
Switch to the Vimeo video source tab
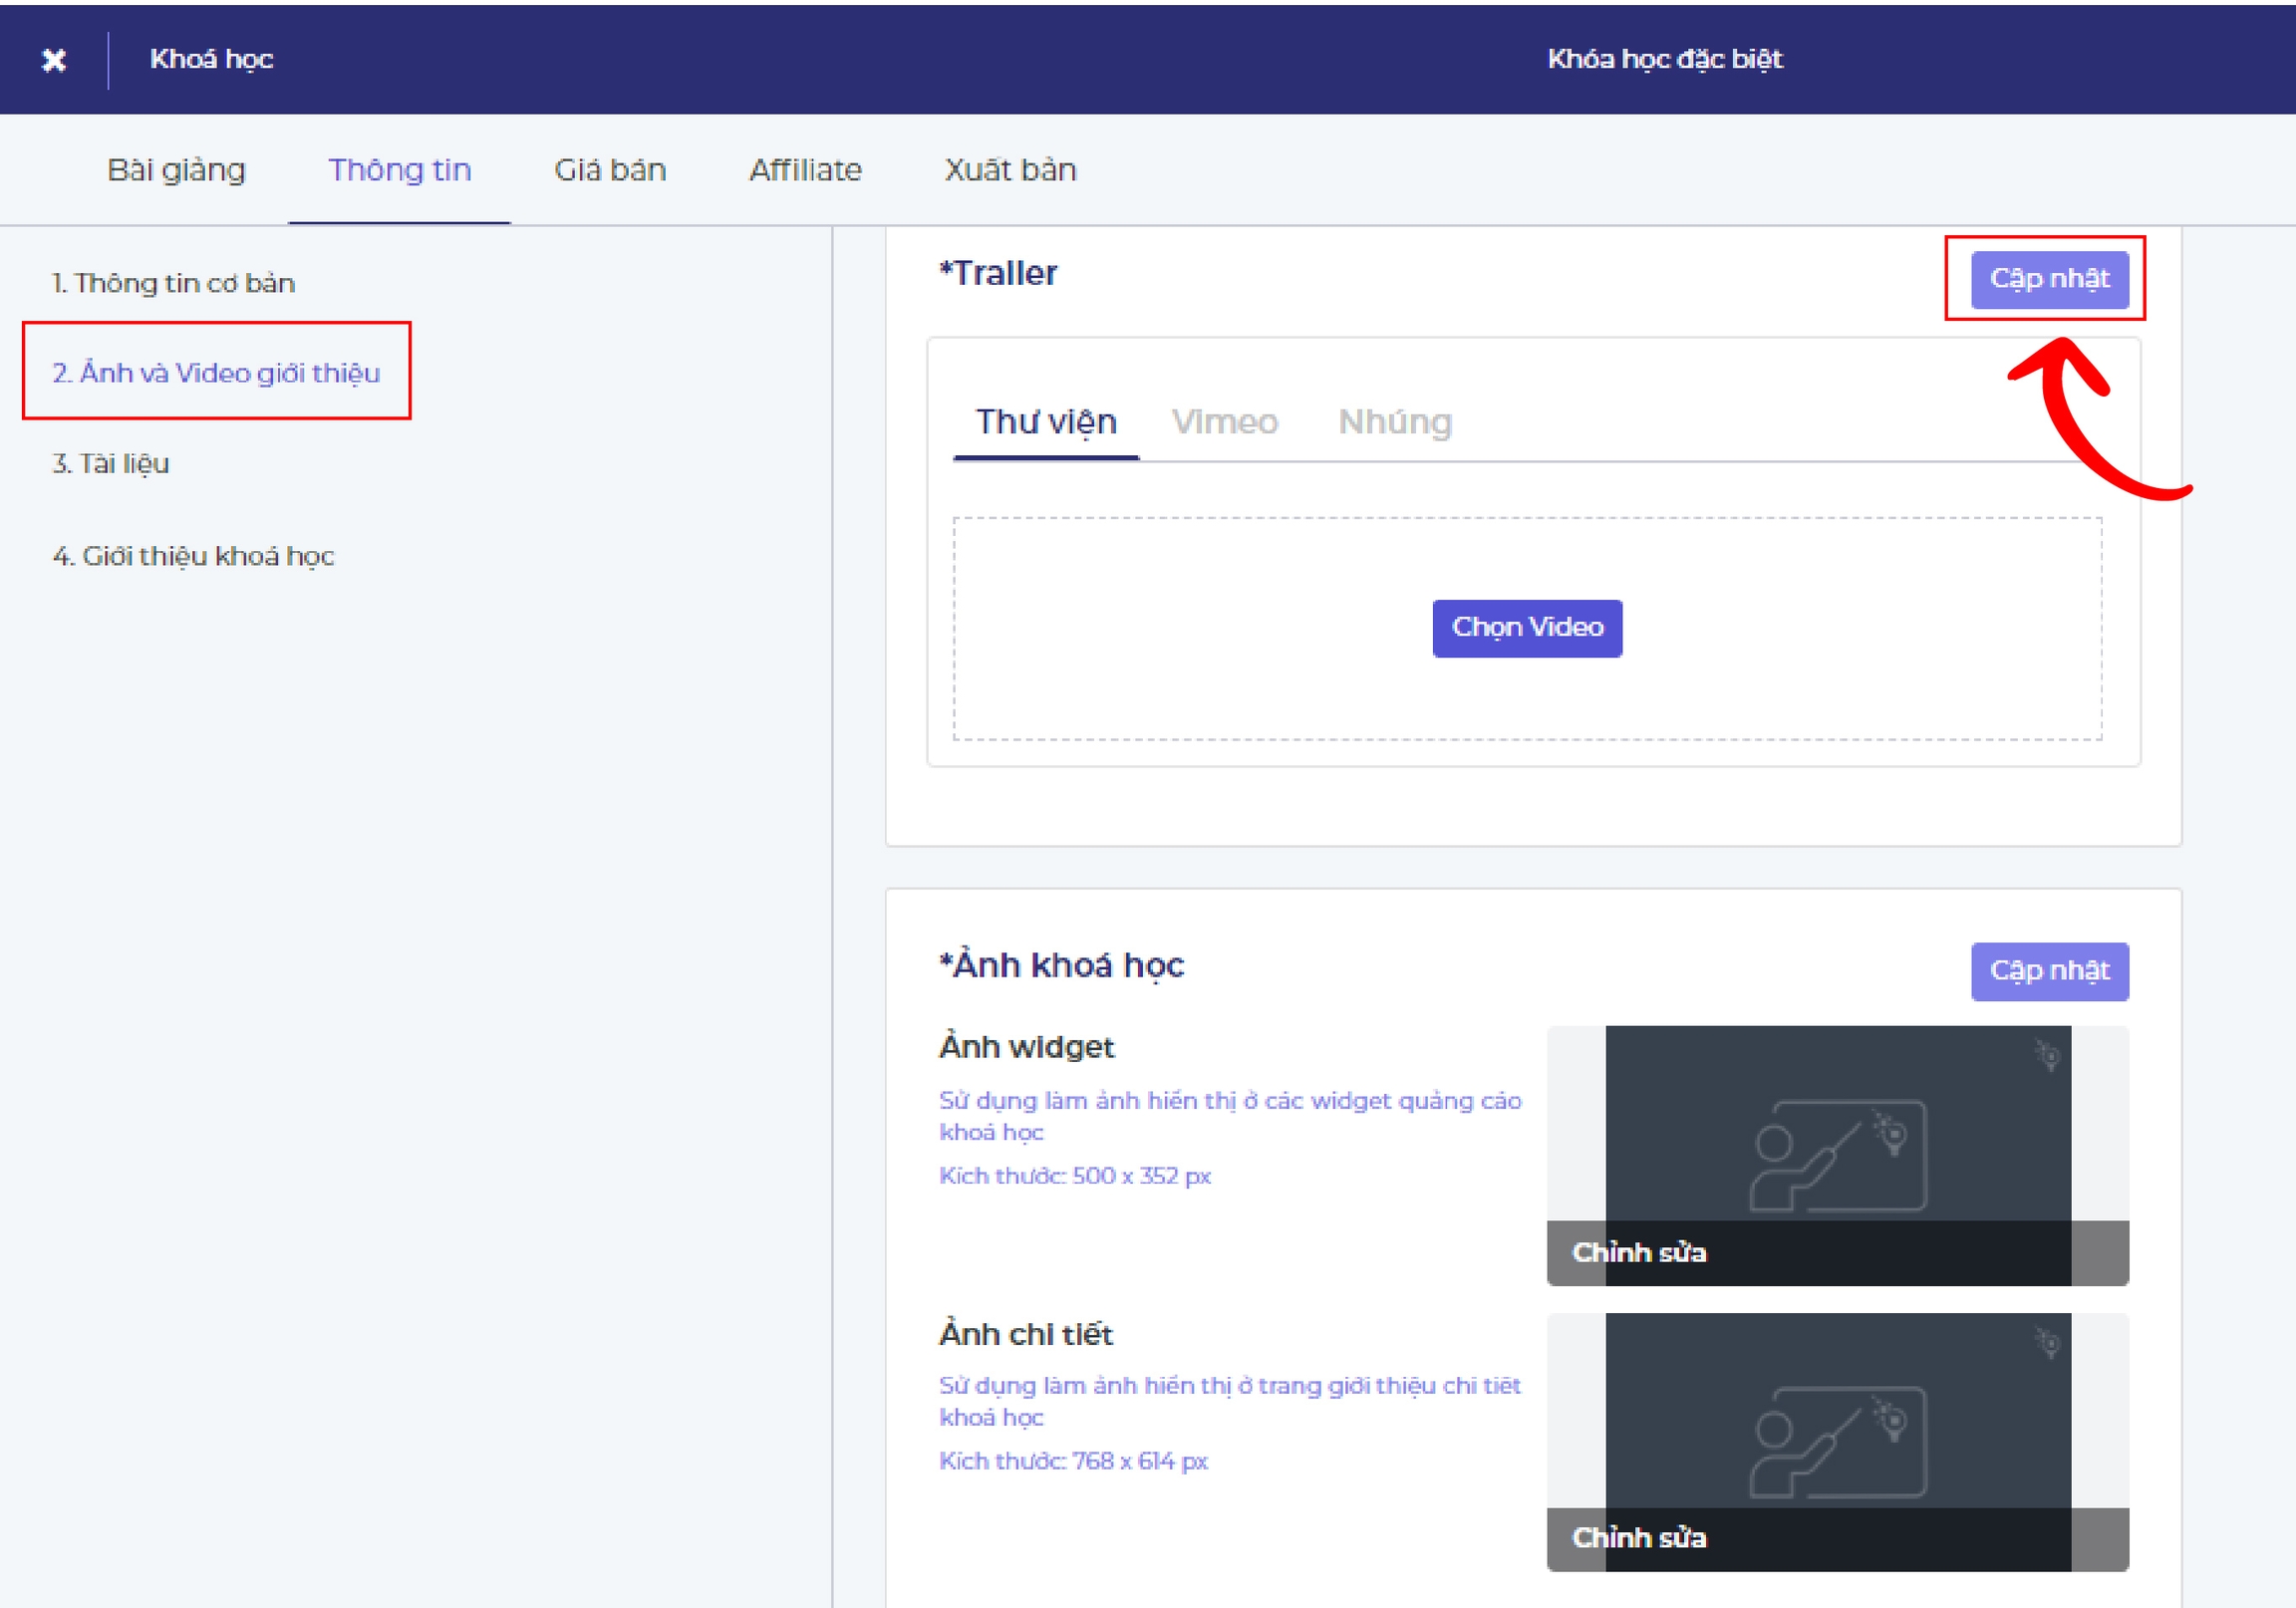[1224, 421]
